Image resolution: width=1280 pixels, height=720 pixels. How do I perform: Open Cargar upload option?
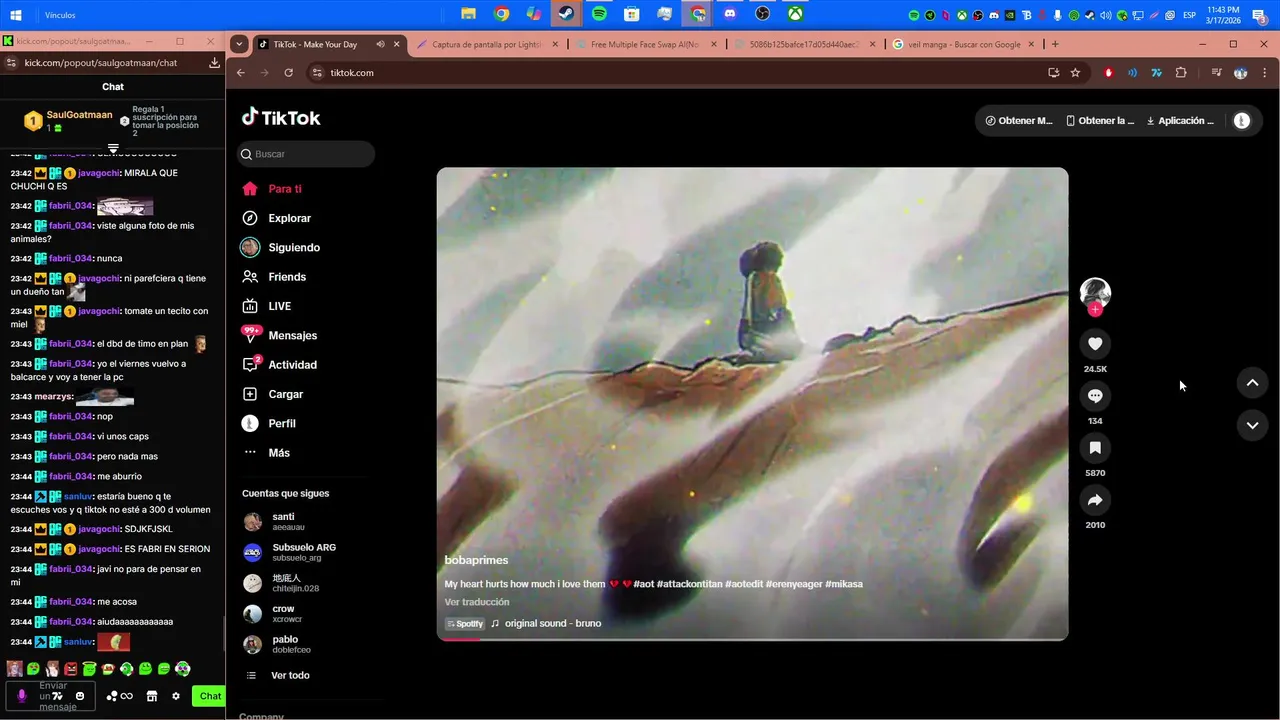(x=273, y=394)
